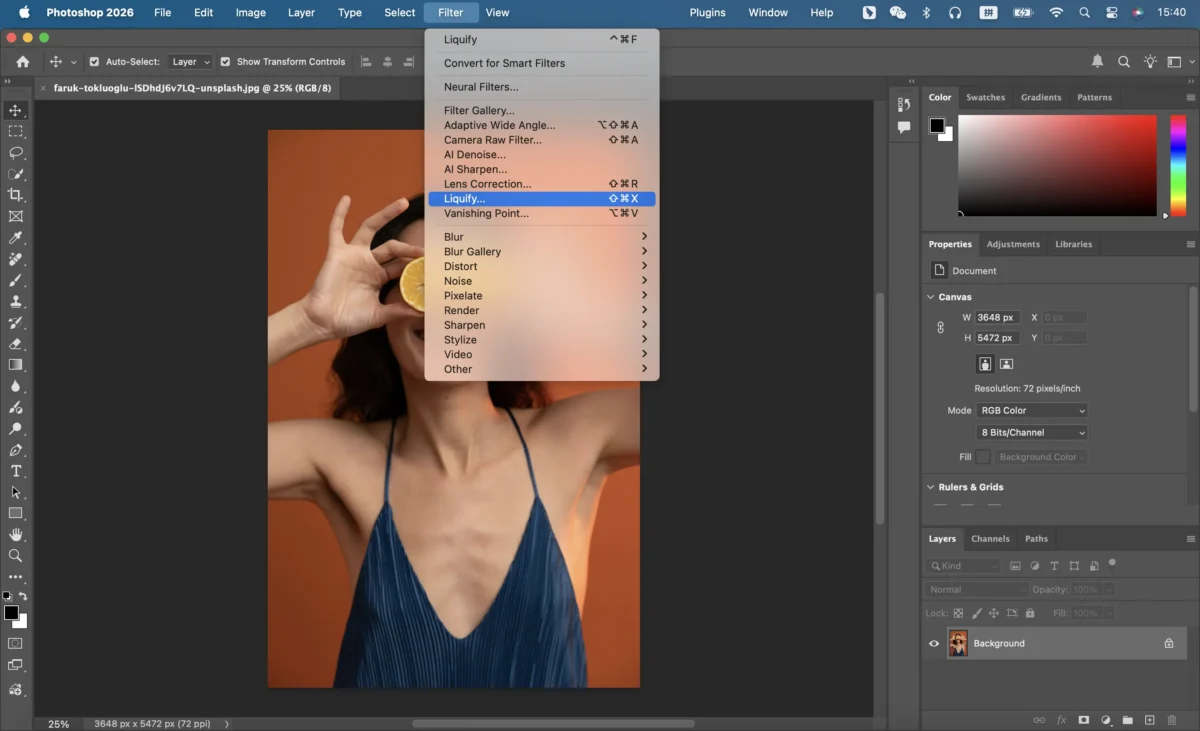Create a new layer
Viewport: 1200px width, 731px height.
(x=1150, y=719)
